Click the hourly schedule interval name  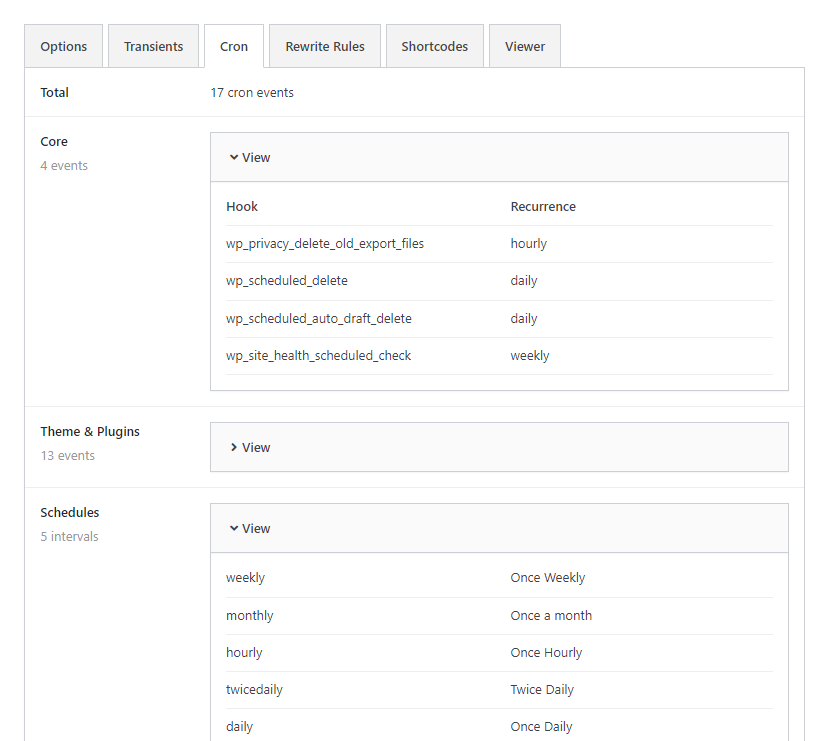tap(244, 653)
